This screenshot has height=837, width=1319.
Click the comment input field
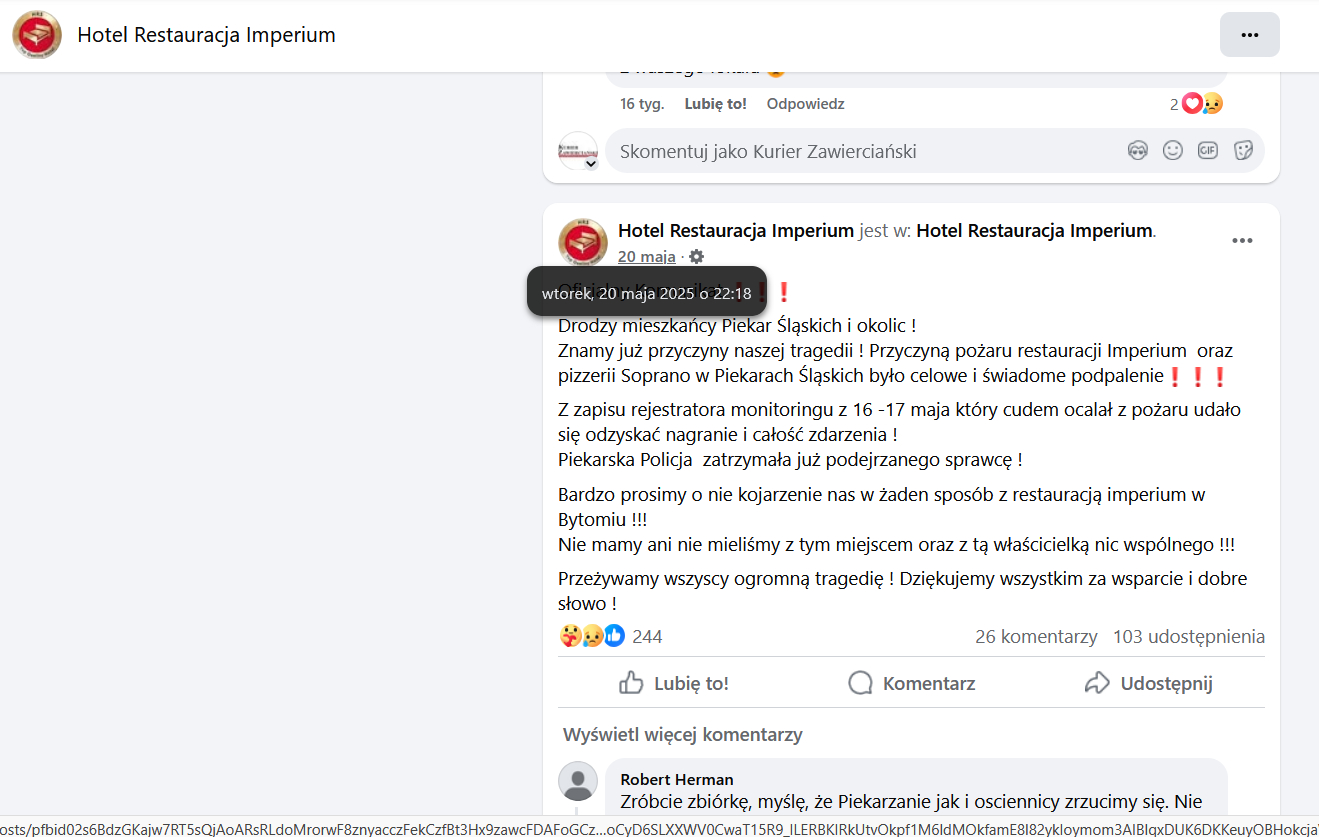pos(860,152)
